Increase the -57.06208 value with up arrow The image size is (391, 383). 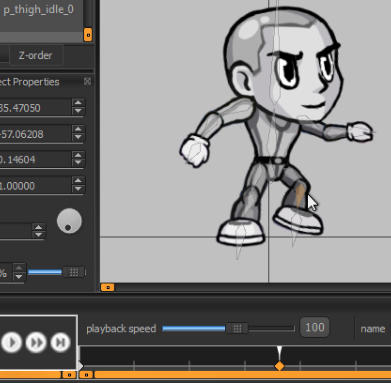tap(78, 129)
